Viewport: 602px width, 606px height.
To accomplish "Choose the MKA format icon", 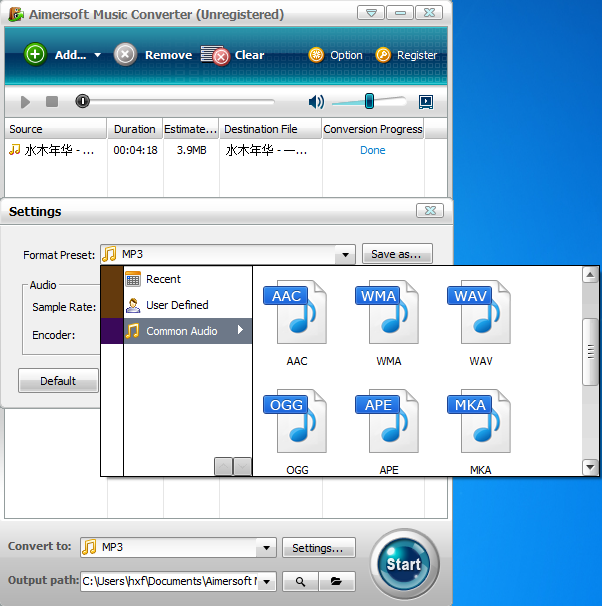I will (480, 421).
